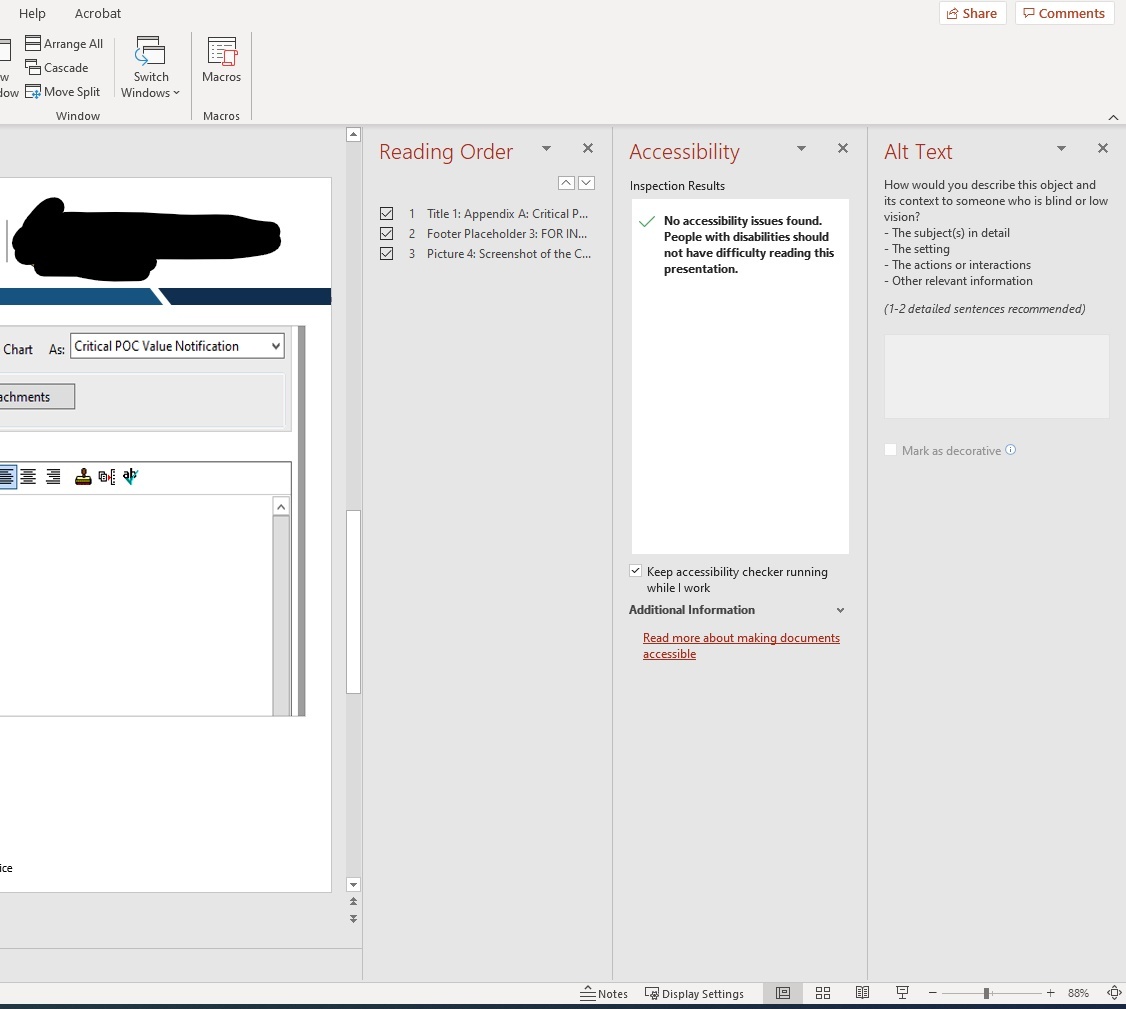1126x1009 pixels.
Task: Move item down in Reading Order
Action: tap(586, 183)
